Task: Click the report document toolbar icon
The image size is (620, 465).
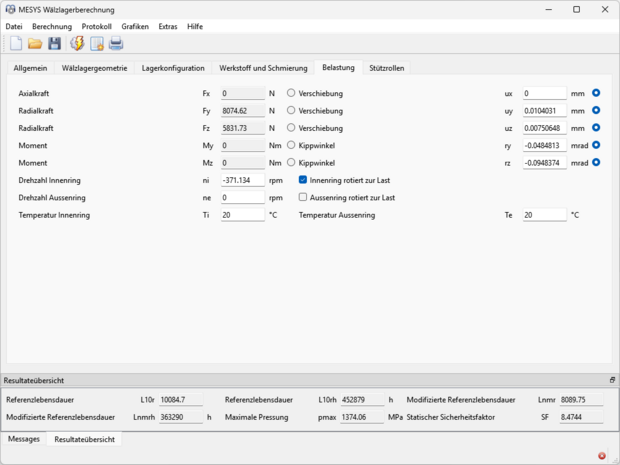Action: (x=97, y=43)
